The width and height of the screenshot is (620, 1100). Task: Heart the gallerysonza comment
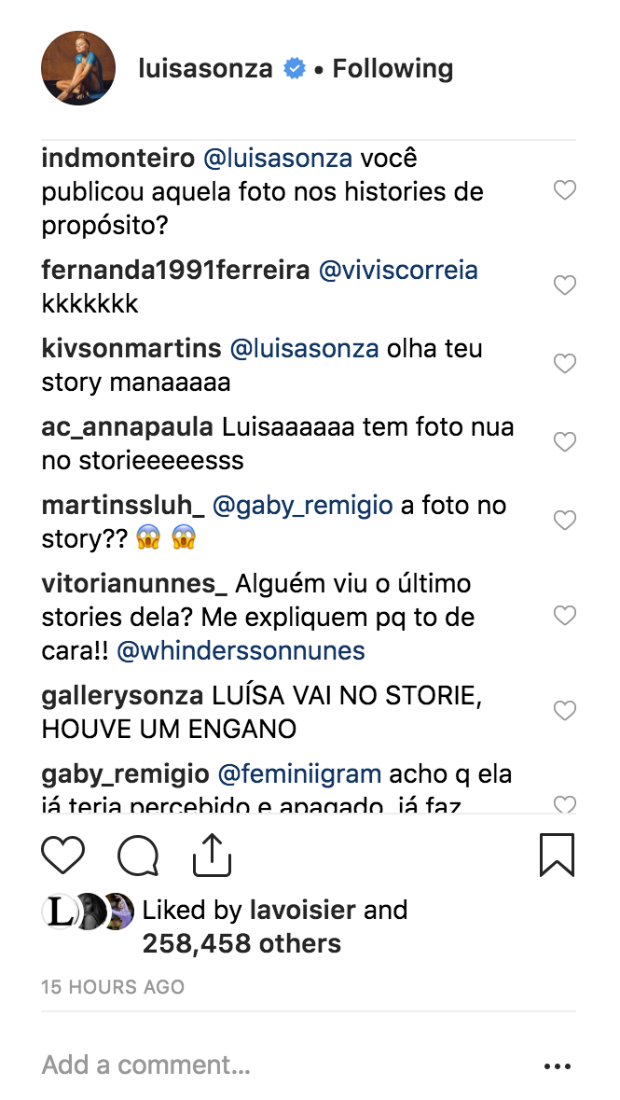click(565, 711)
